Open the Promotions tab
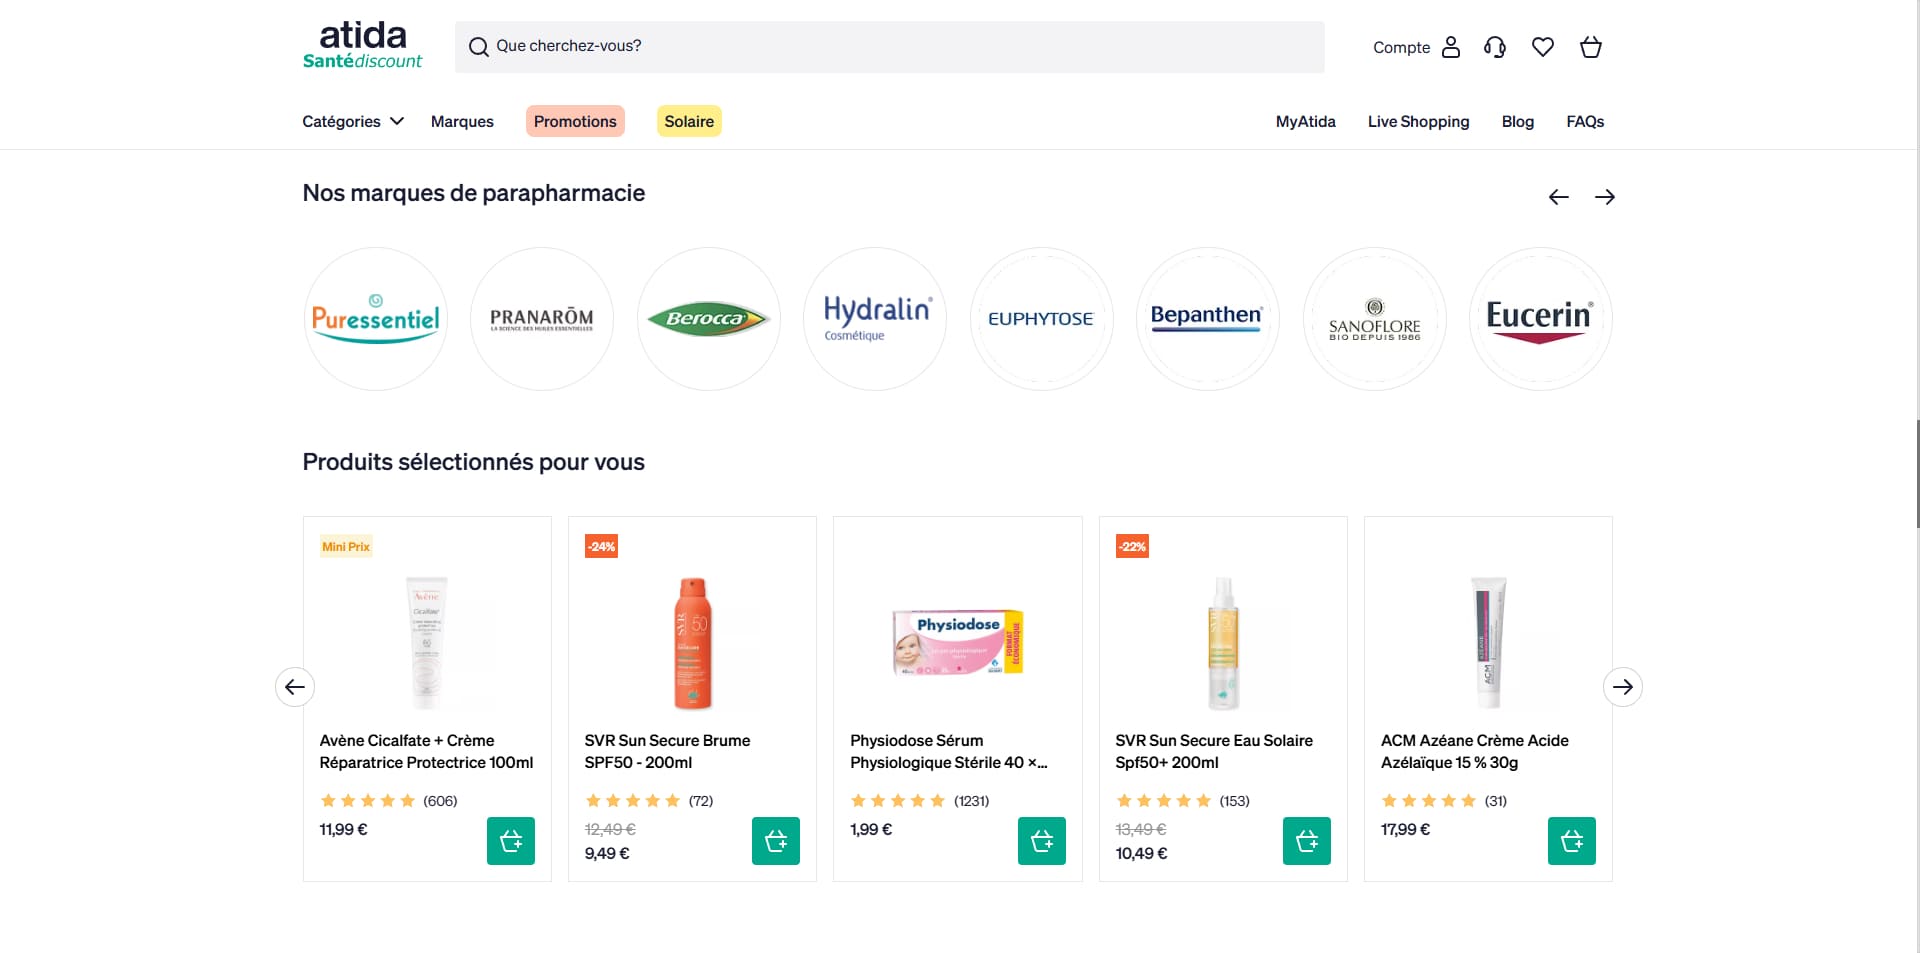 575,121
